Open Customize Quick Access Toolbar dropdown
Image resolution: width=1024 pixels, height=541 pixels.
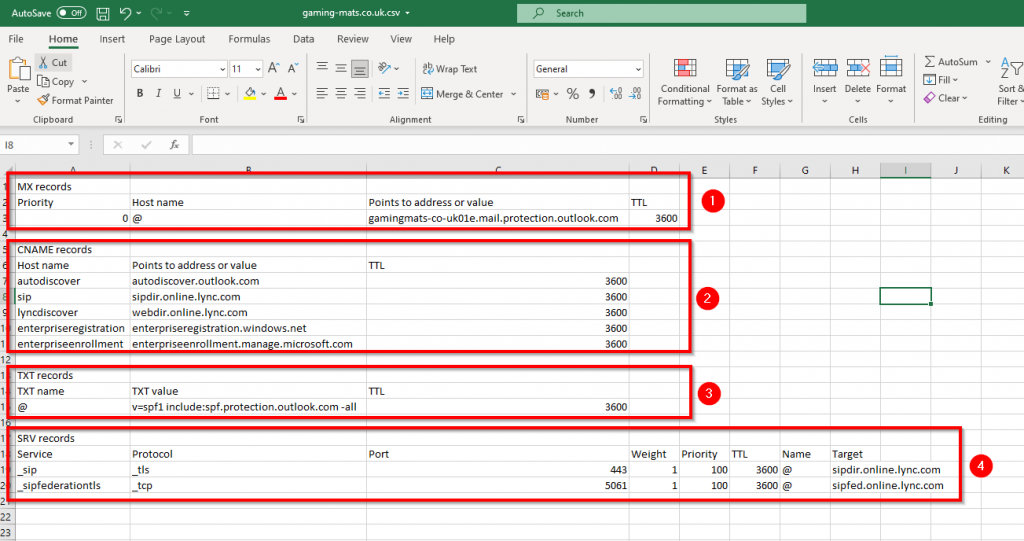pyautogui.click(x=187, y=13)
